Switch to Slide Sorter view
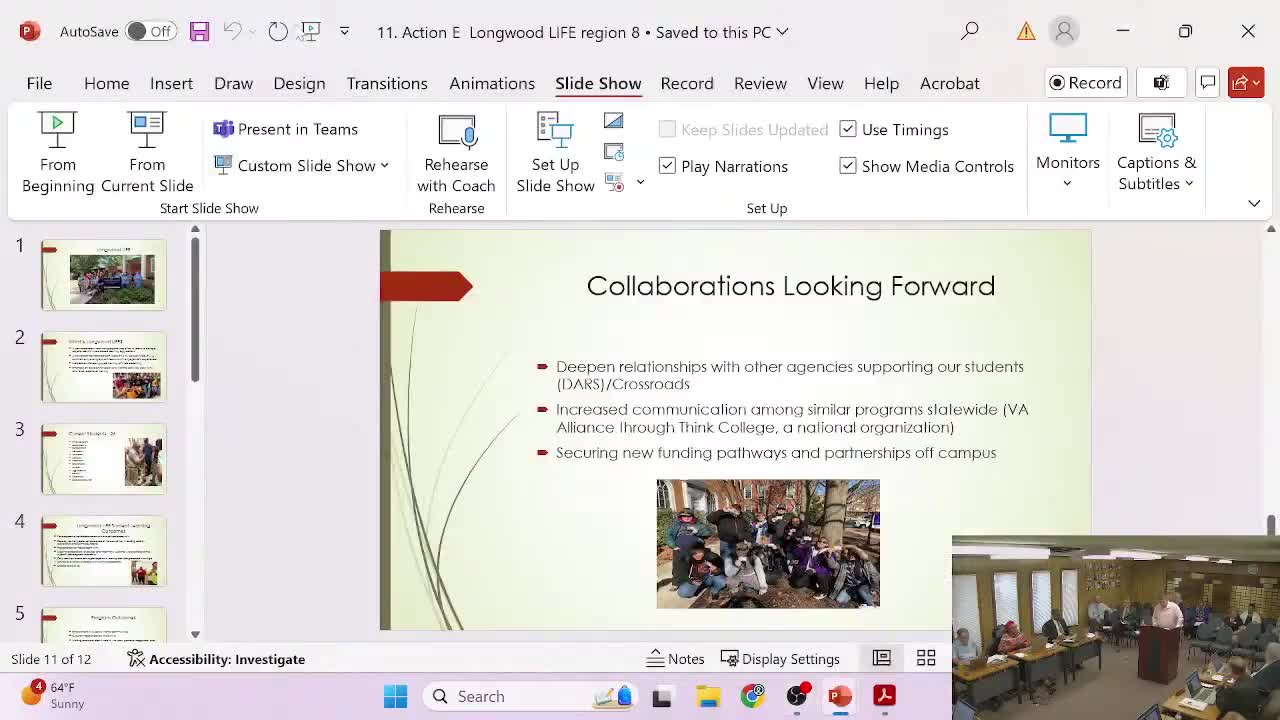The width and height of the screenshot is (1280, 720). coord(926,658)
